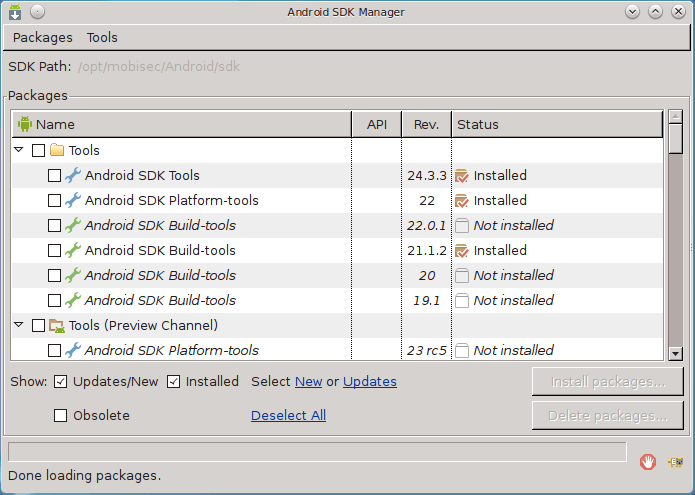Click the Tools (Preview Channel) folder icon
This screenshot has height=495, width=695.
tap(57, 326)
